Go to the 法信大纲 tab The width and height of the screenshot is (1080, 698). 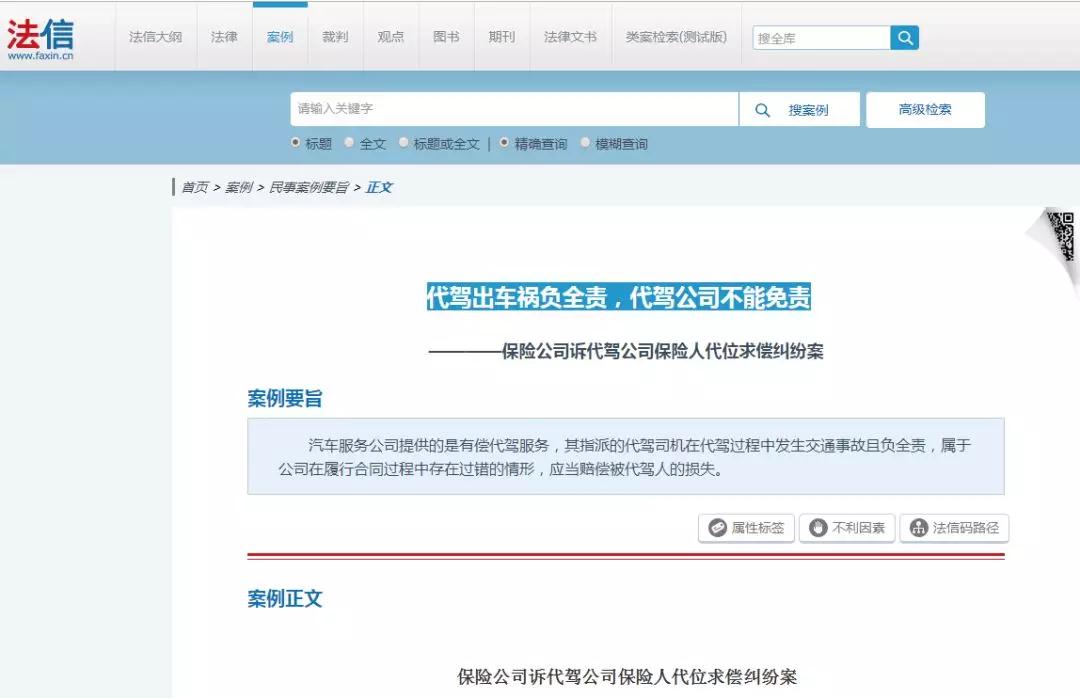(x=155, y=37)
